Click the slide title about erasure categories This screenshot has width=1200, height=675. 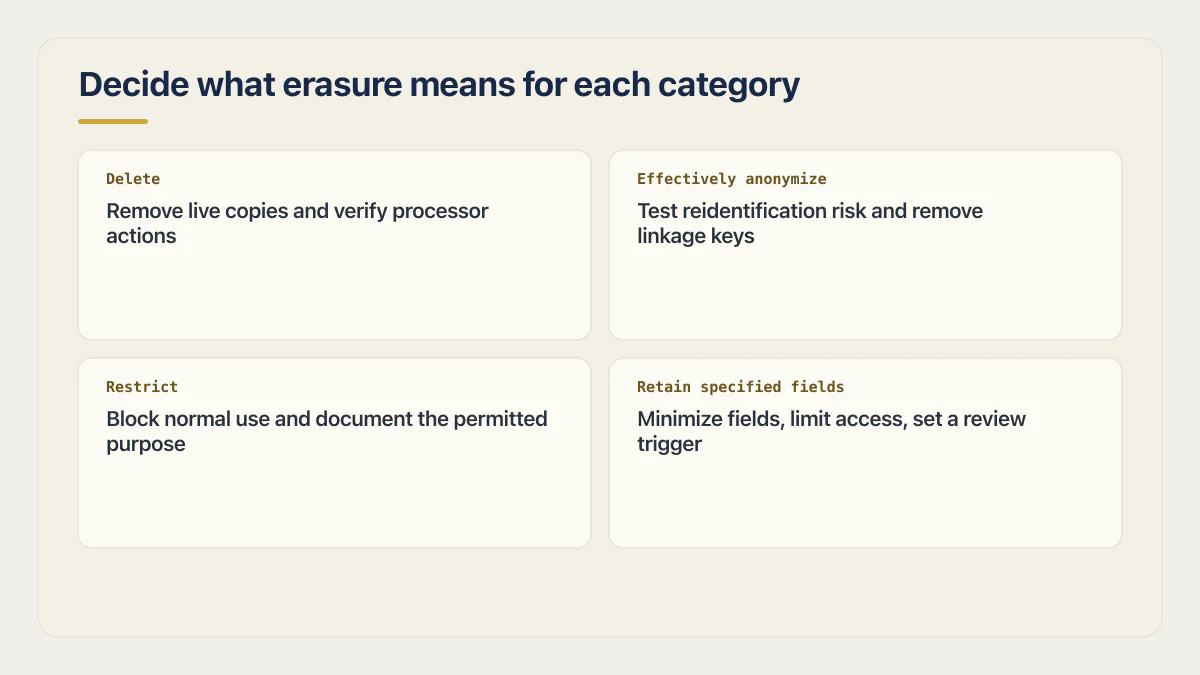click(439, 85)
